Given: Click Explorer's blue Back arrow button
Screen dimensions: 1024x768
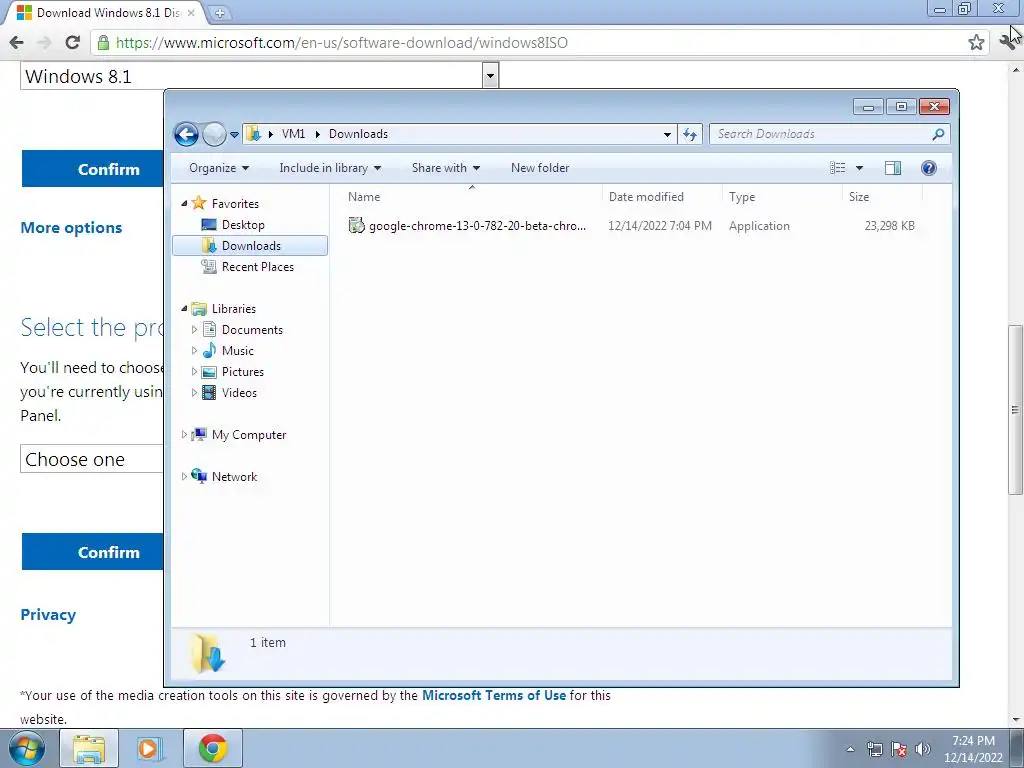Looking at the screenshot, I should pos(186,135).
